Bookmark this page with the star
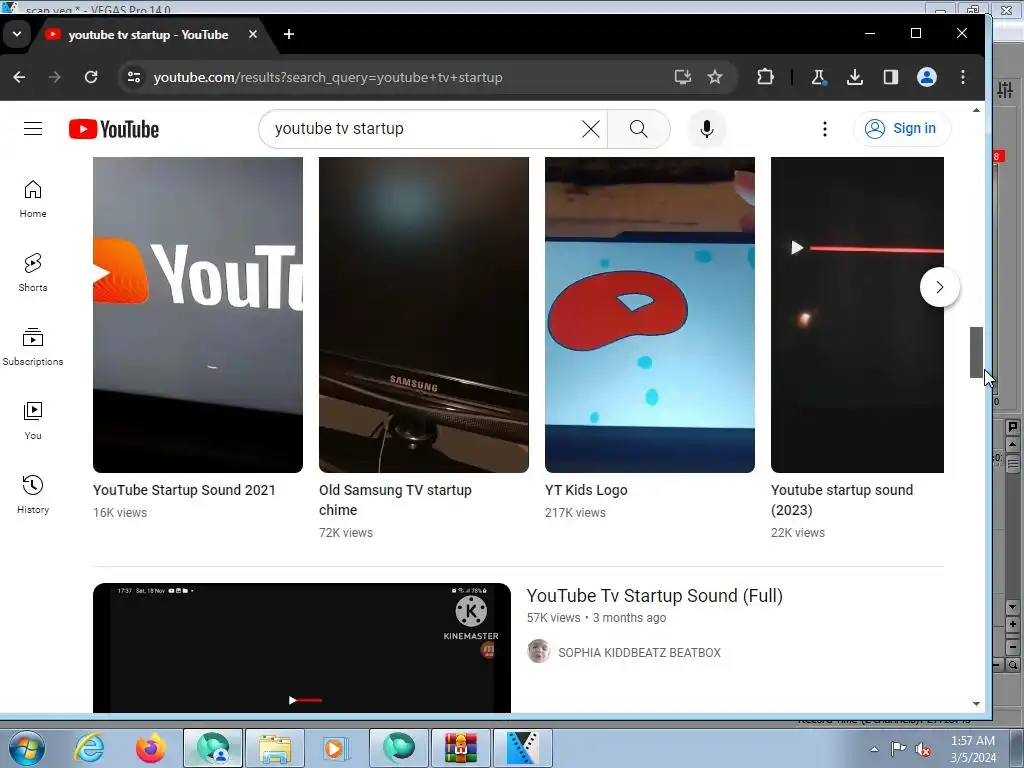 click(715, 77)
